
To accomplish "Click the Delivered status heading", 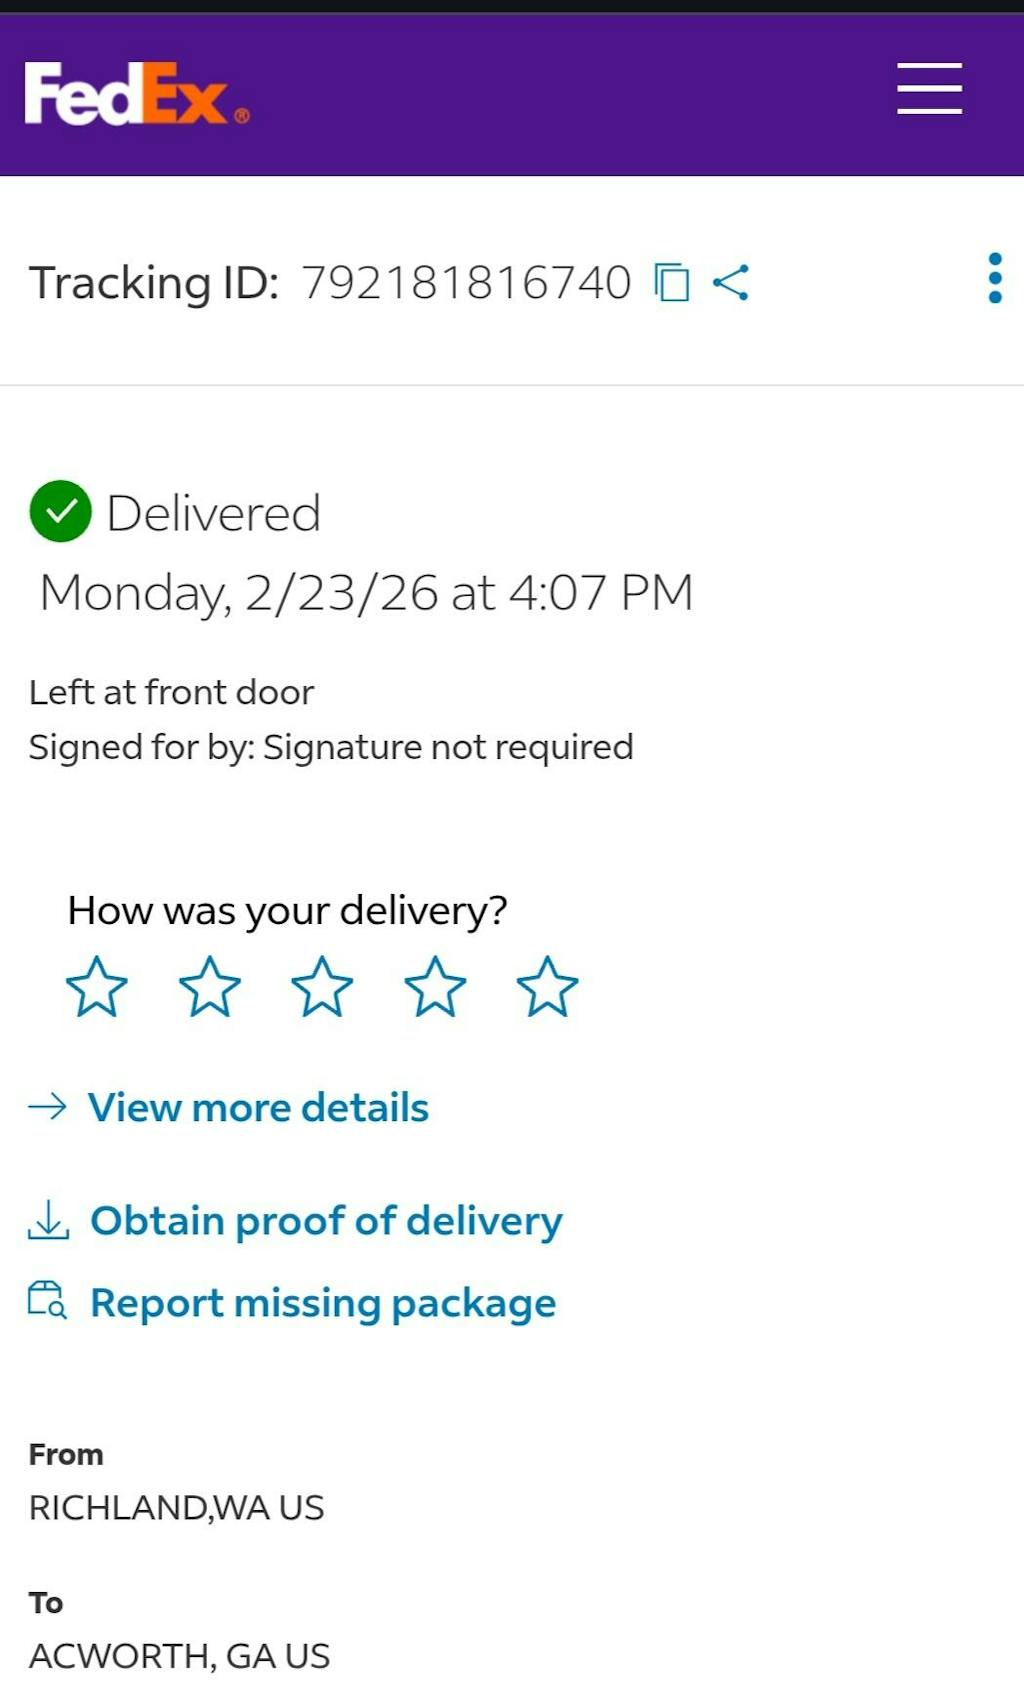I will coord(213,513).
